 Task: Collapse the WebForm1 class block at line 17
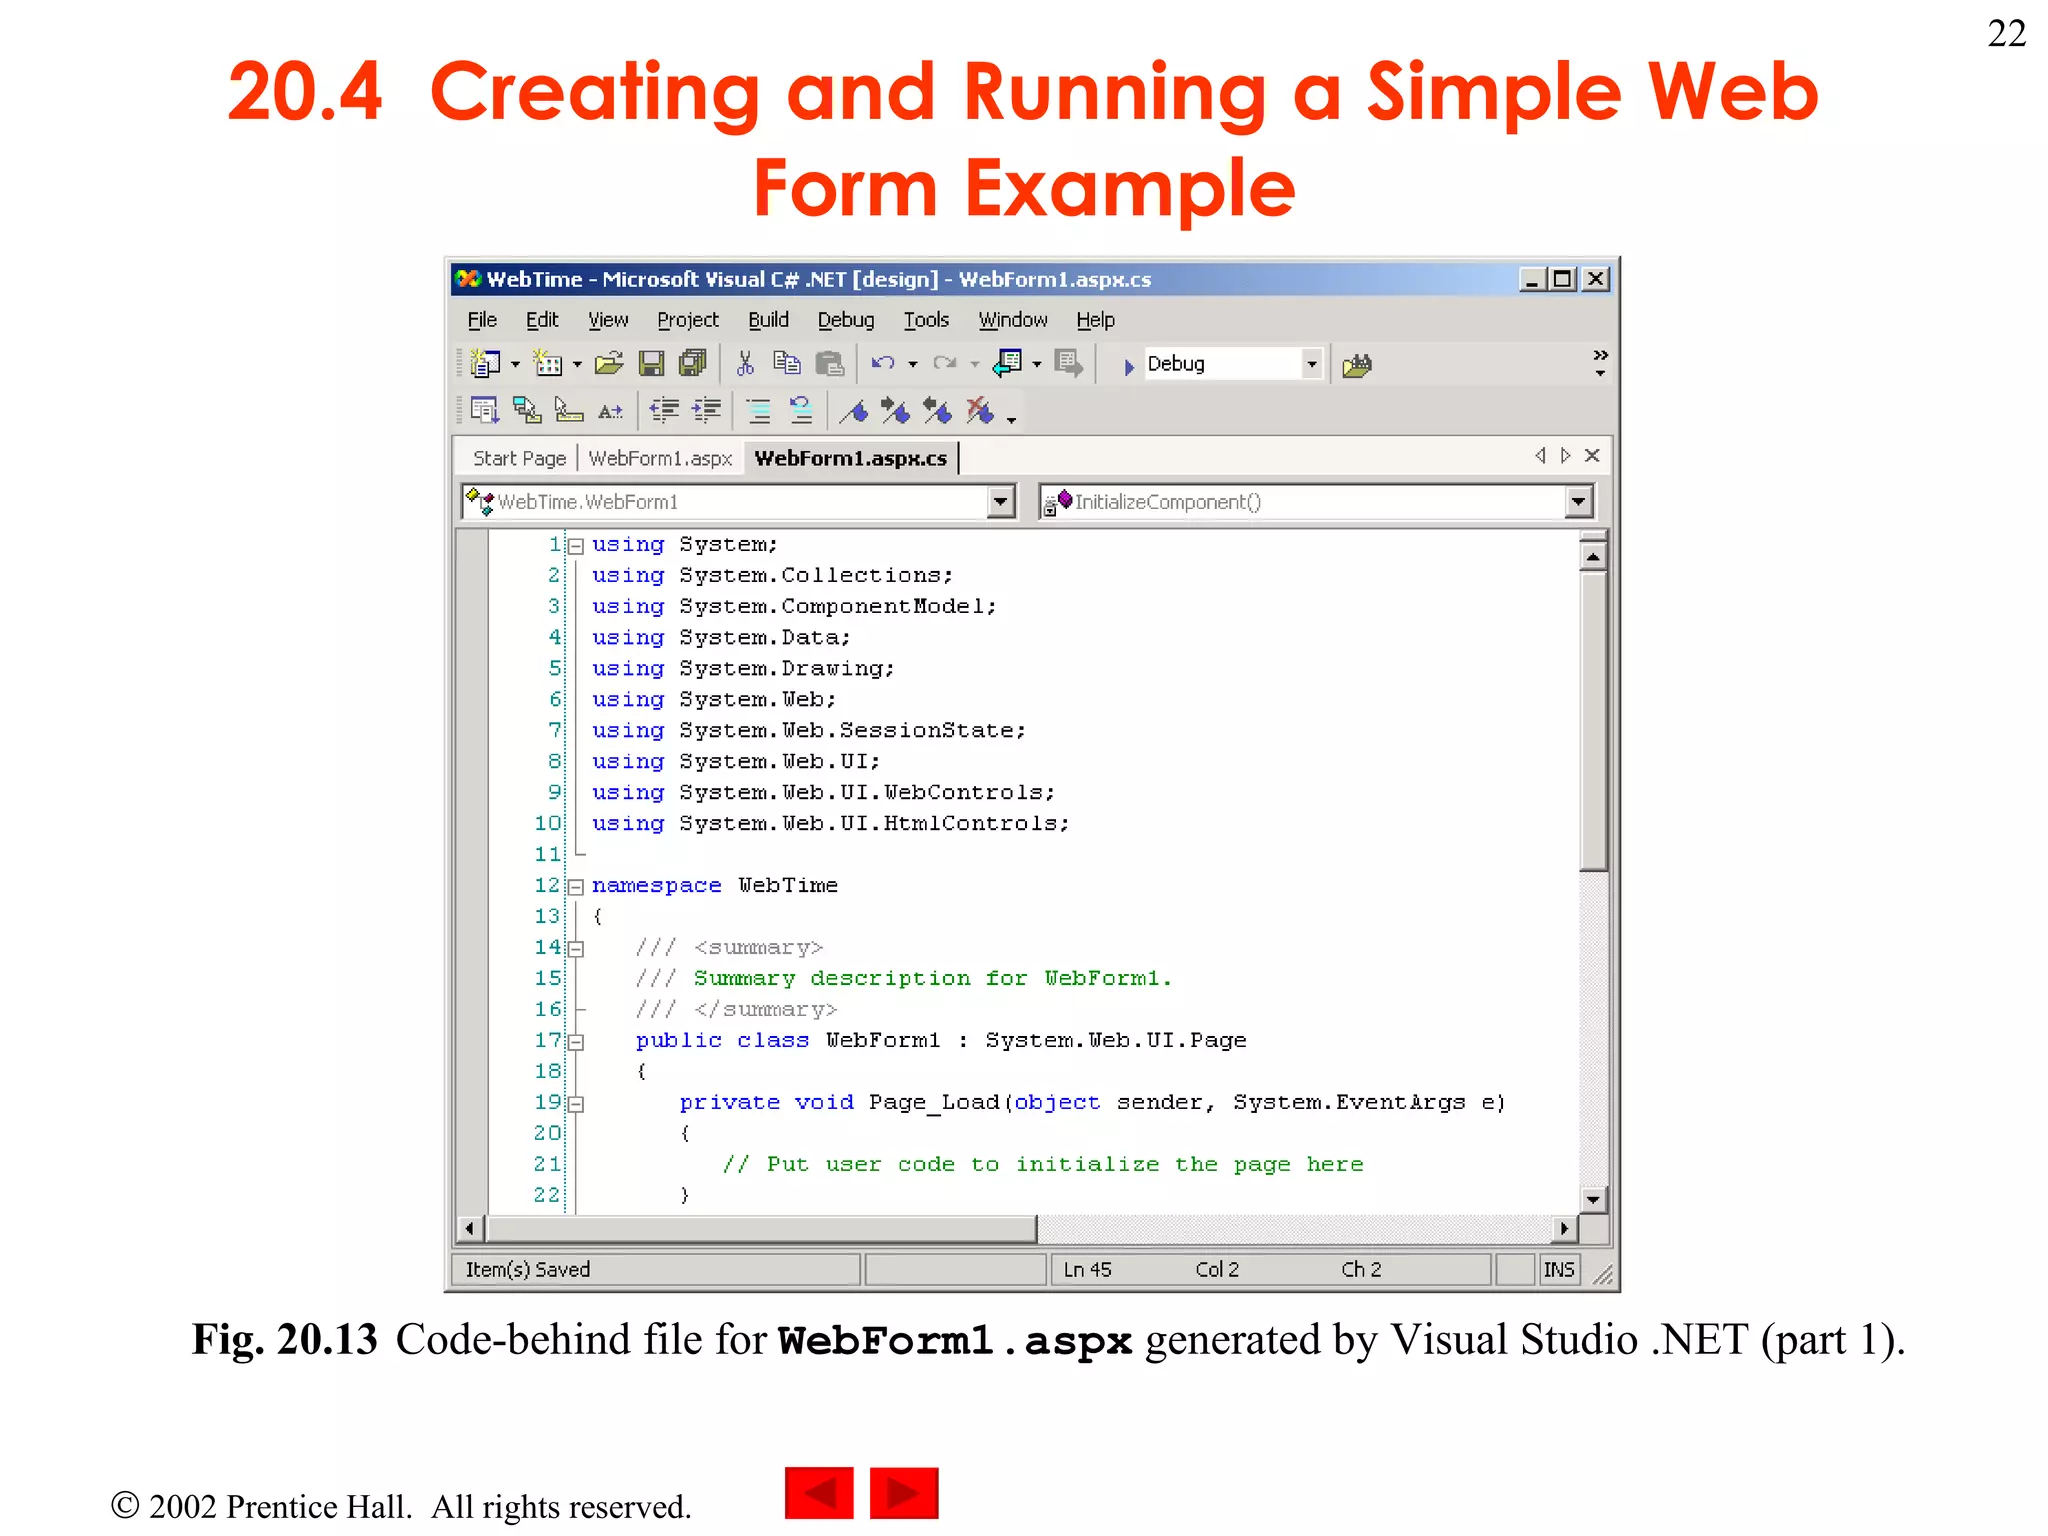coord(575,1042)
